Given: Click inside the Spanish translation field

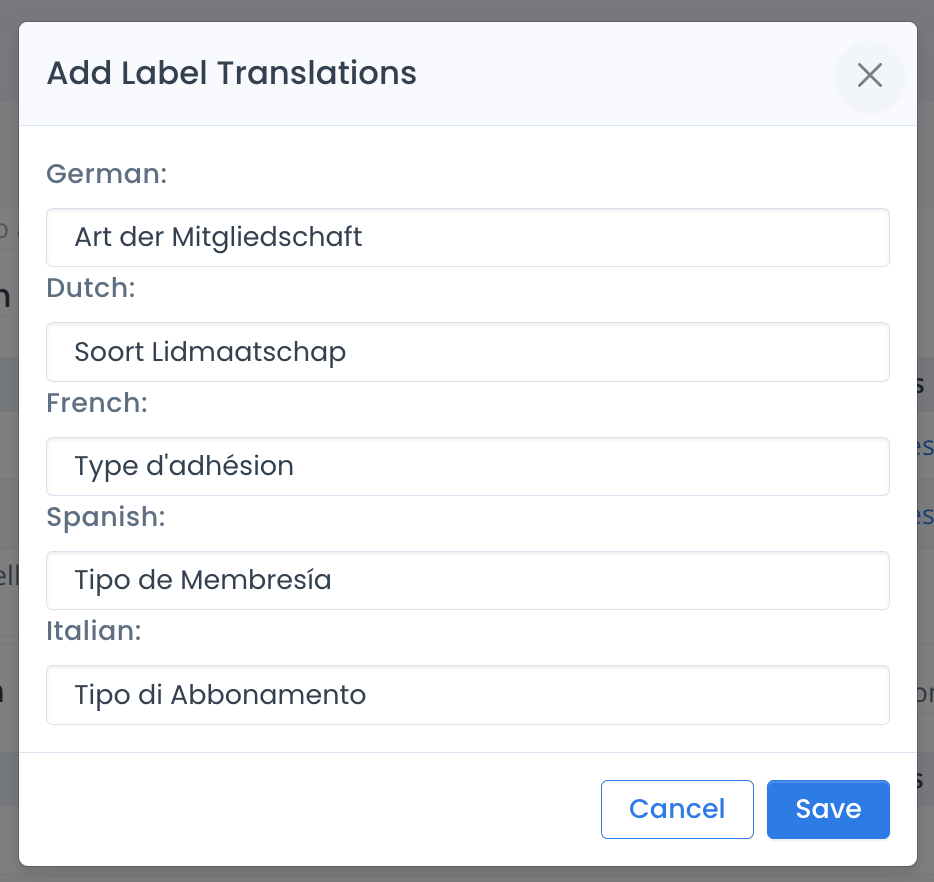Looking at the screenshot, I should coord(467,580).
